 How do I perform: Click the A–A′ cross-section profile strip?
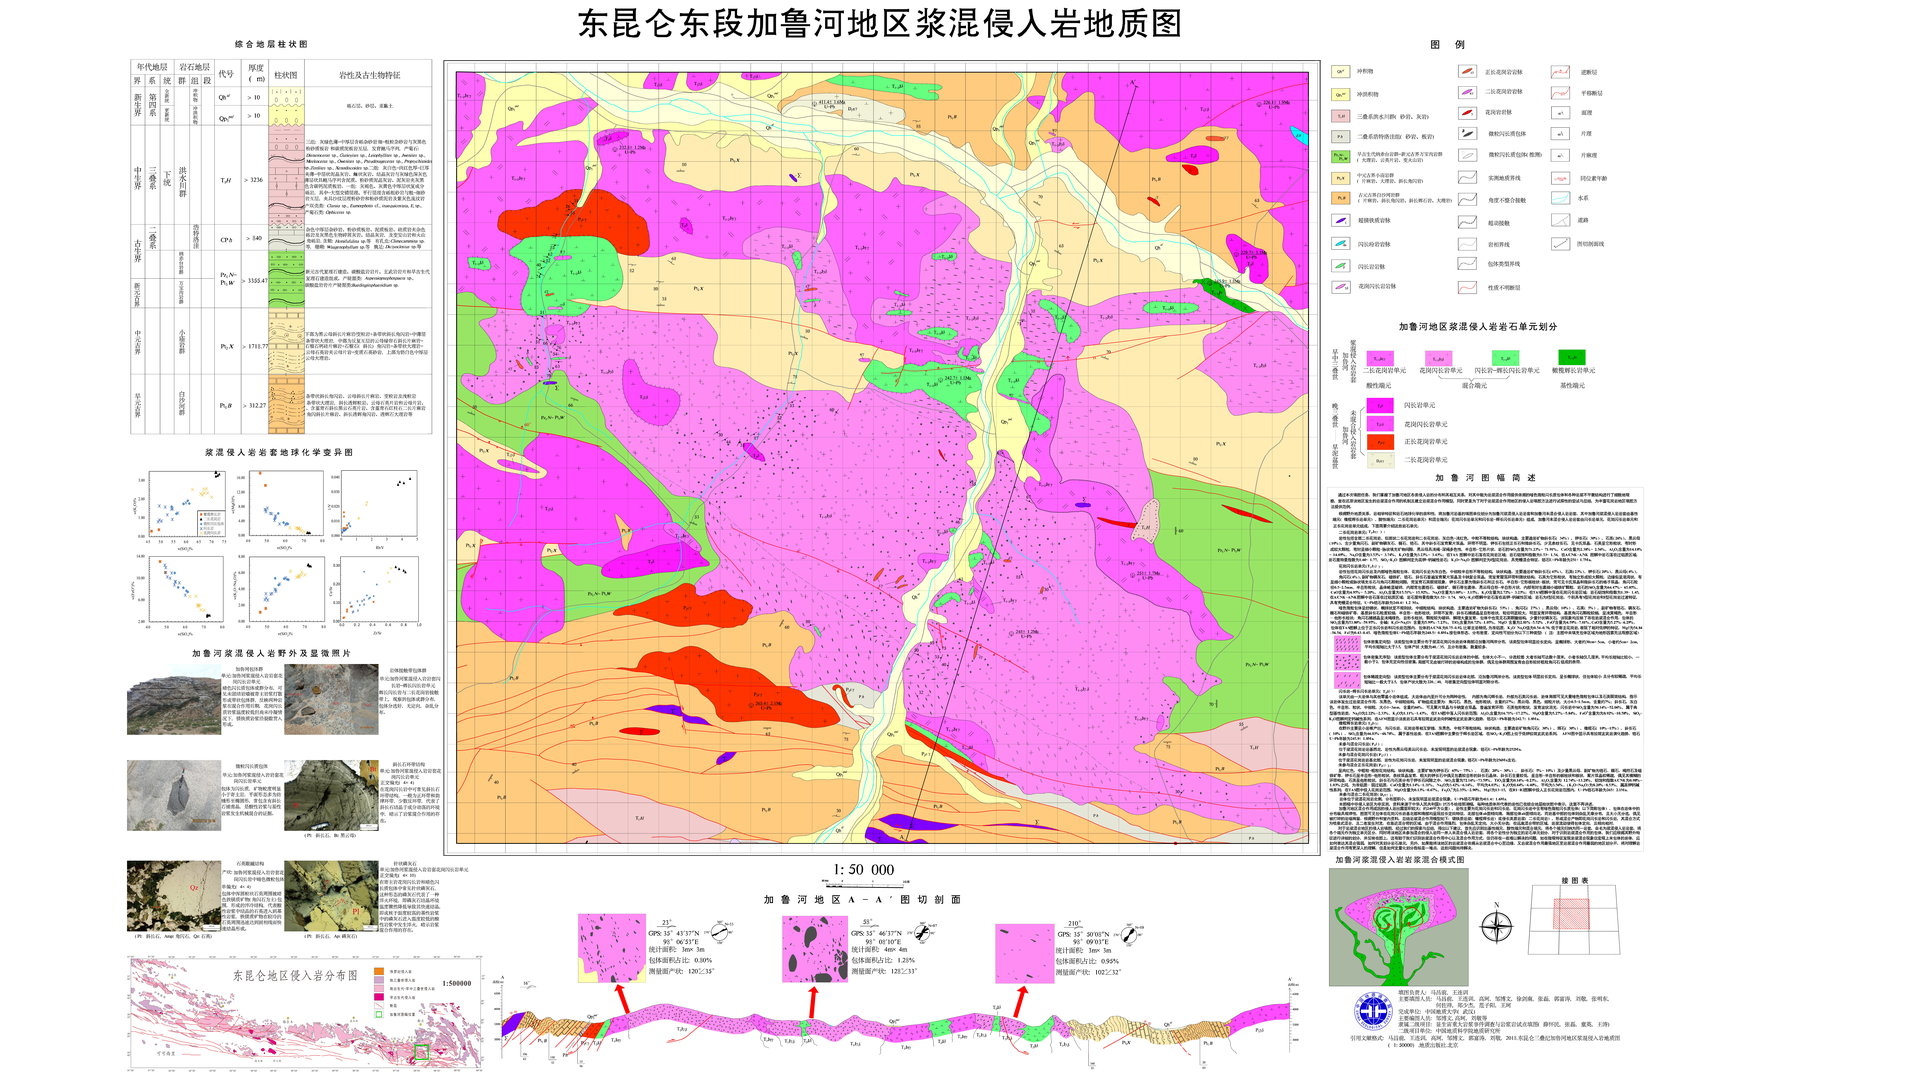pos(897,1026)
